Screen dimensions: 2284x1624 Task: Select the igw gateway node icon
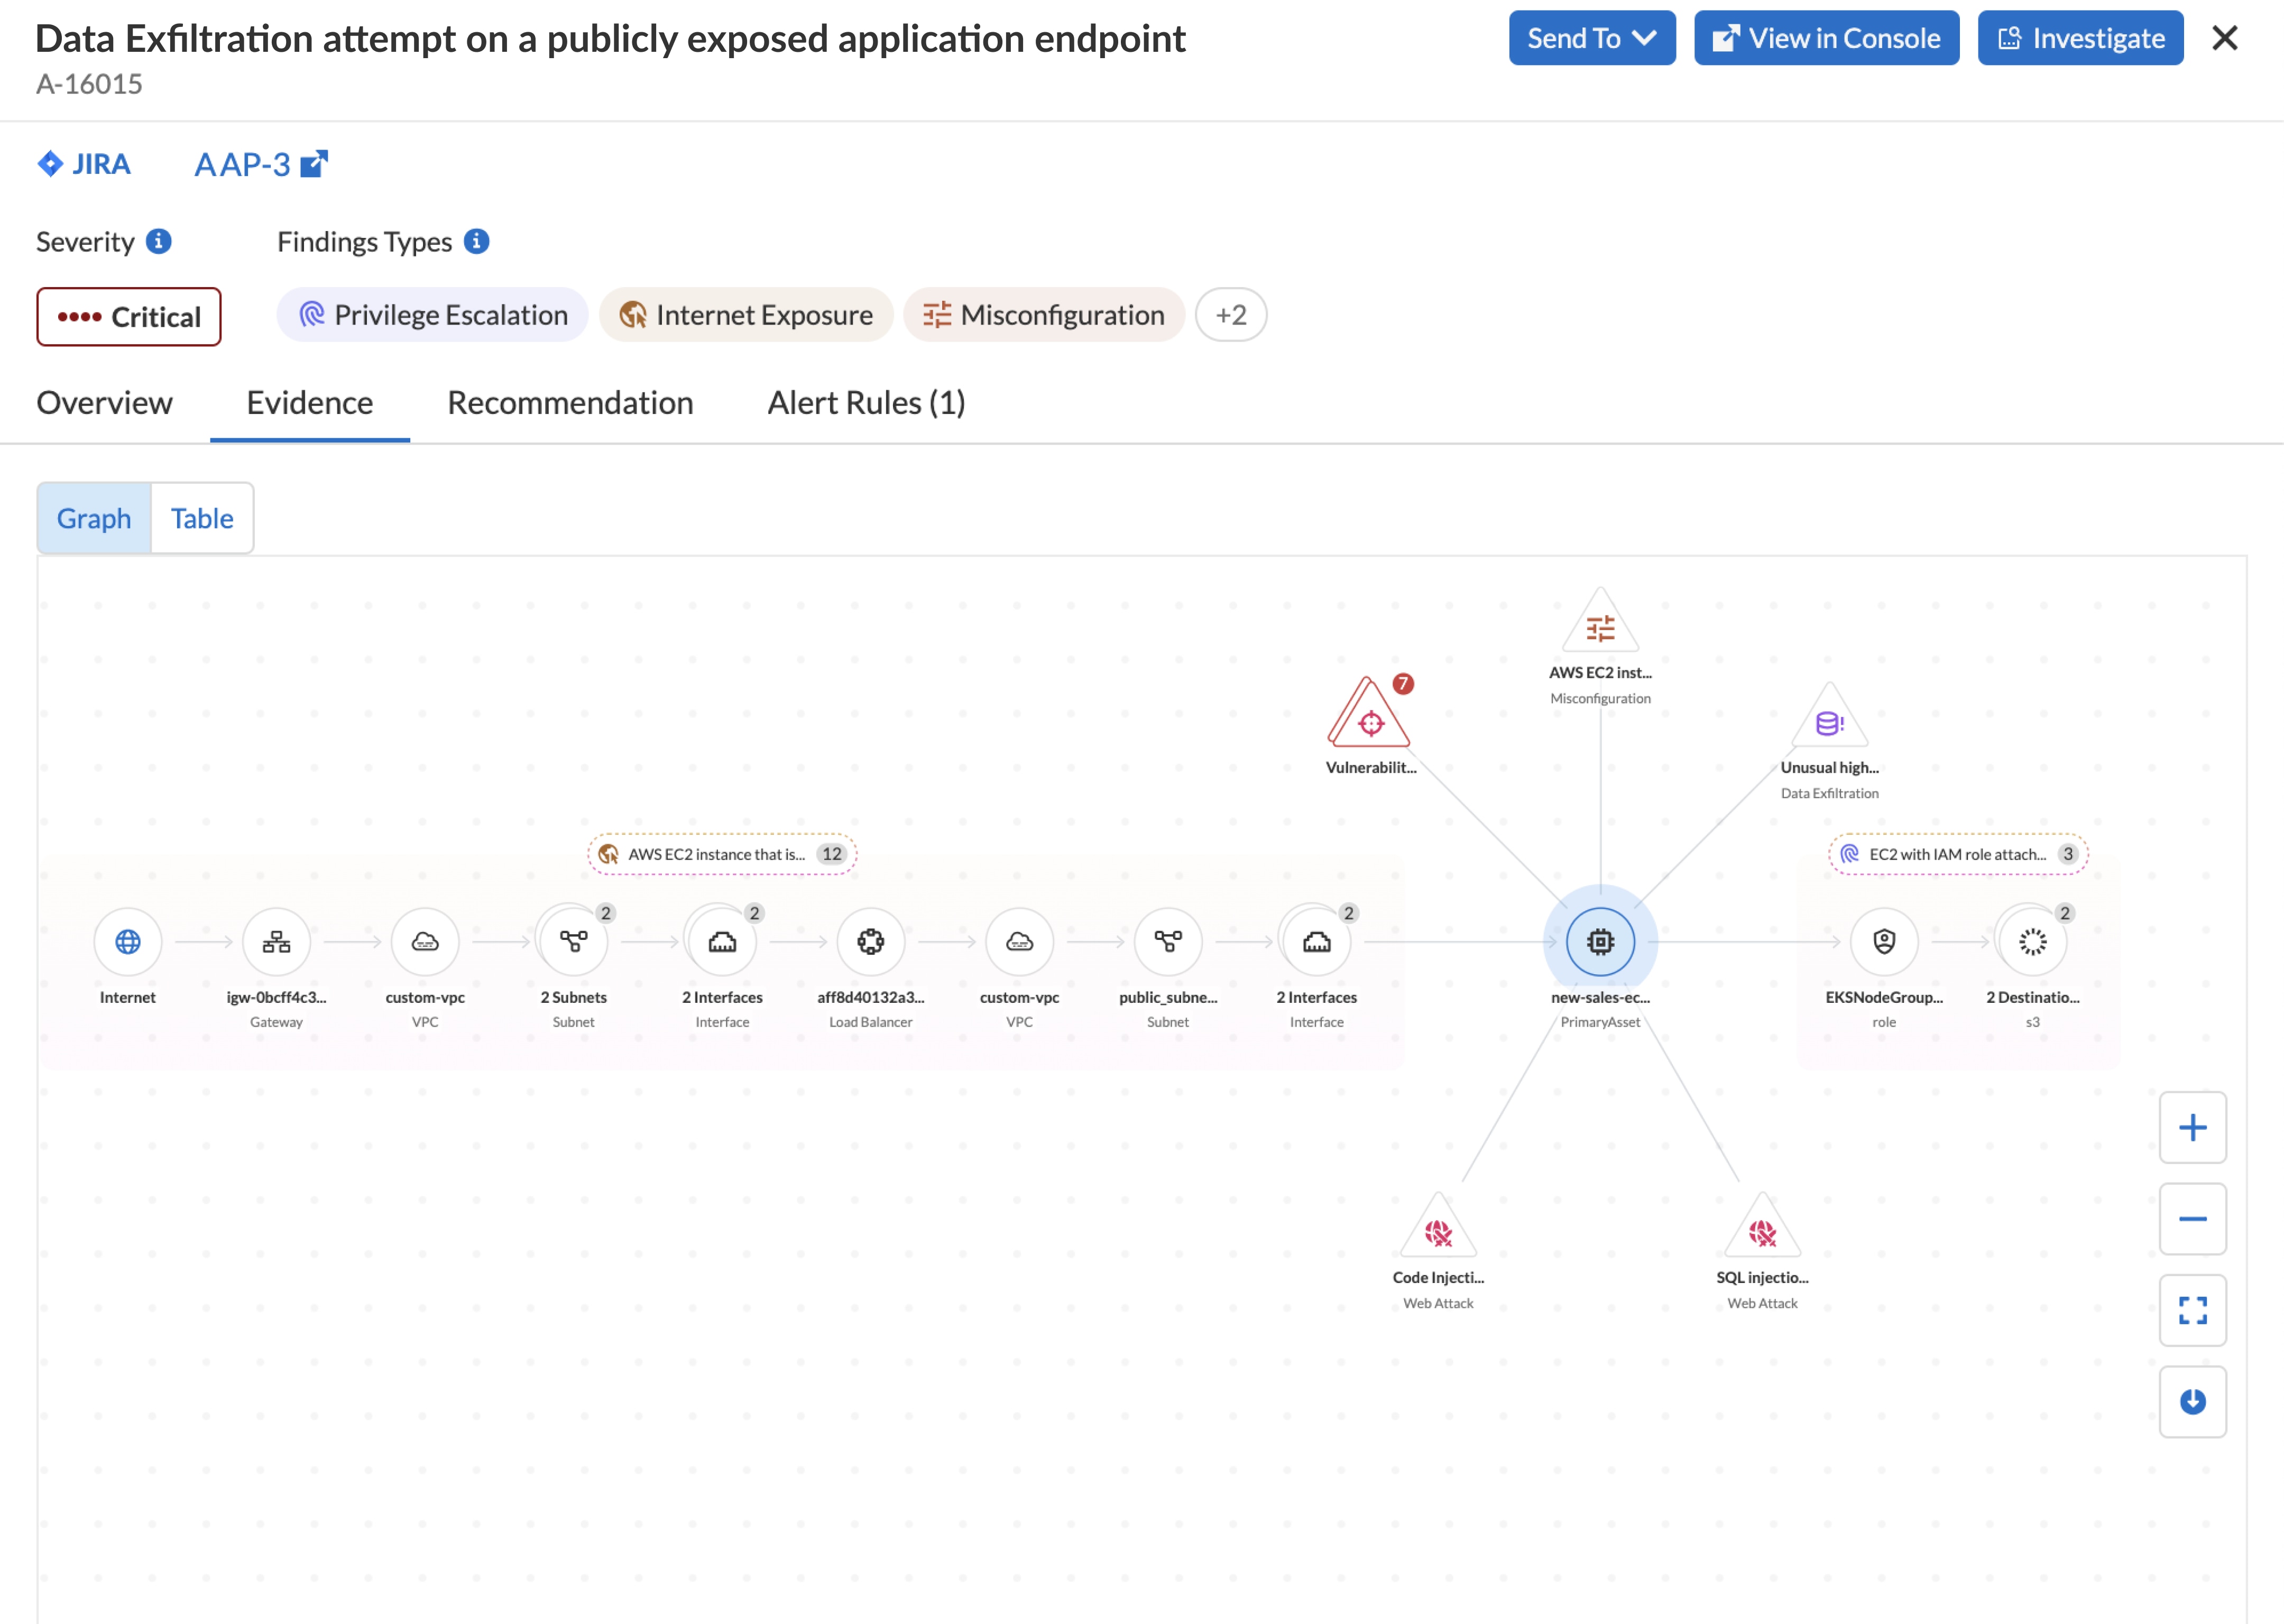point(276,941)
